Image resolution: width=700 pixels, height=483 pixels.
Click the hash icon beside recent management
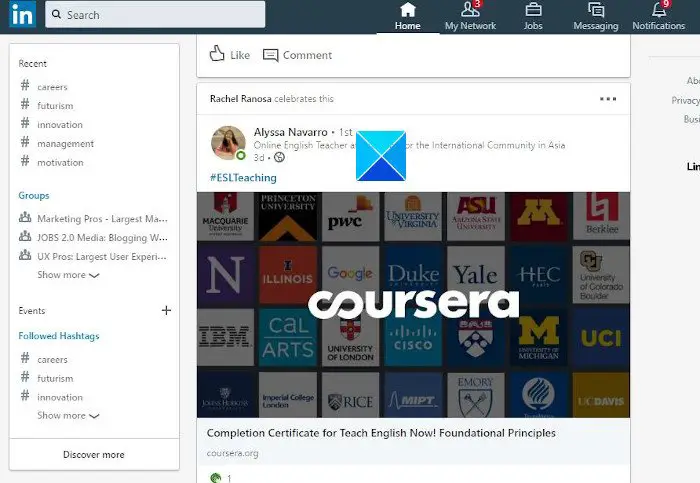[x=25, y=142]
